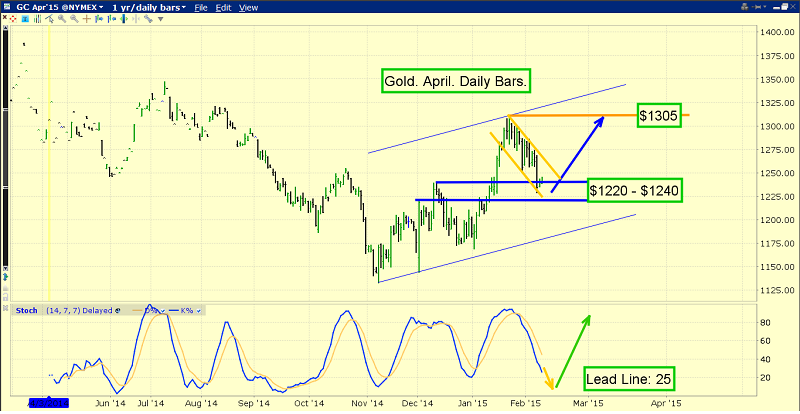Expand the toolbar overflow arrow

coord(160,19)
